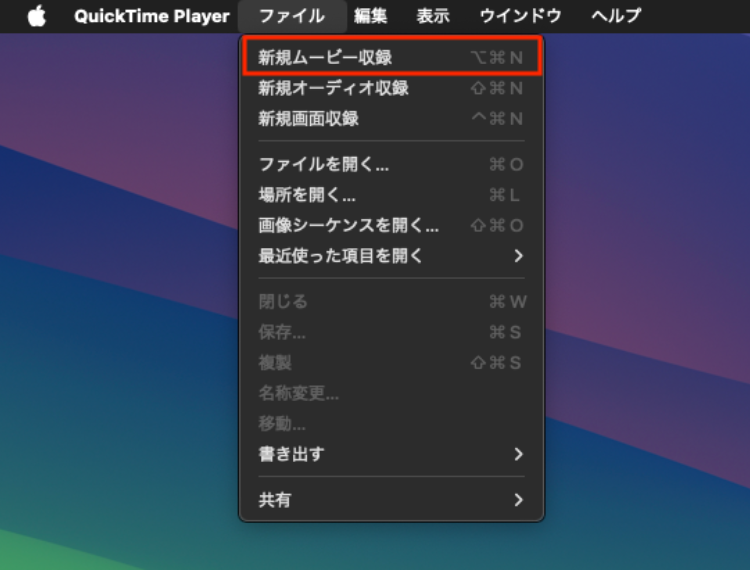Open the ヘルプ menu
The width and height of the screenshot is (750, 570).
[616, 16]
